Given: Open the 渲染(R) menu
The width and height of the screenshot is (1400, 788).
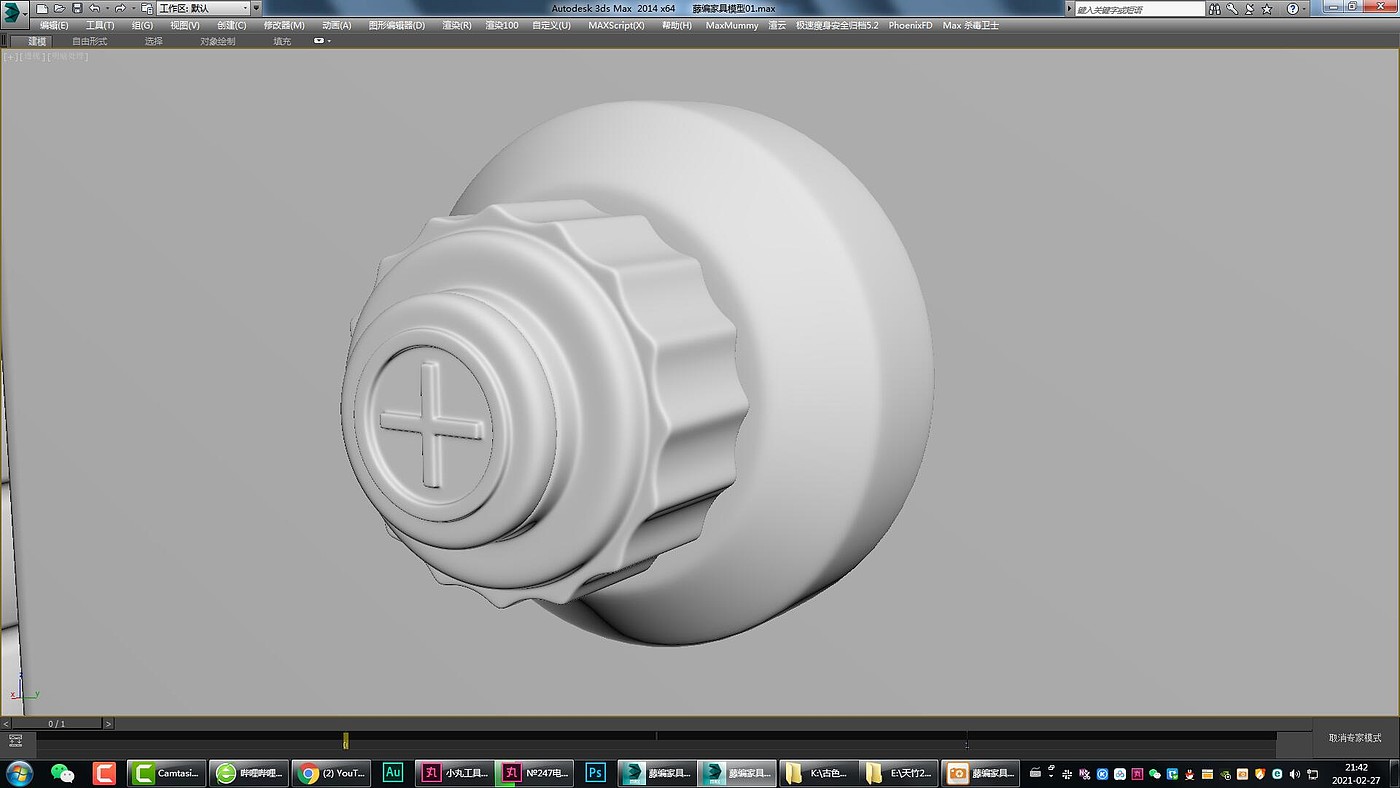Looking at the screenshot, I should pos(456,25).
